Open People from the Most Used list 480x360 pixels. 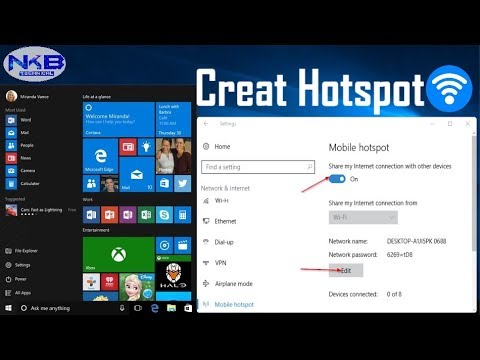[x=20, y=145]
